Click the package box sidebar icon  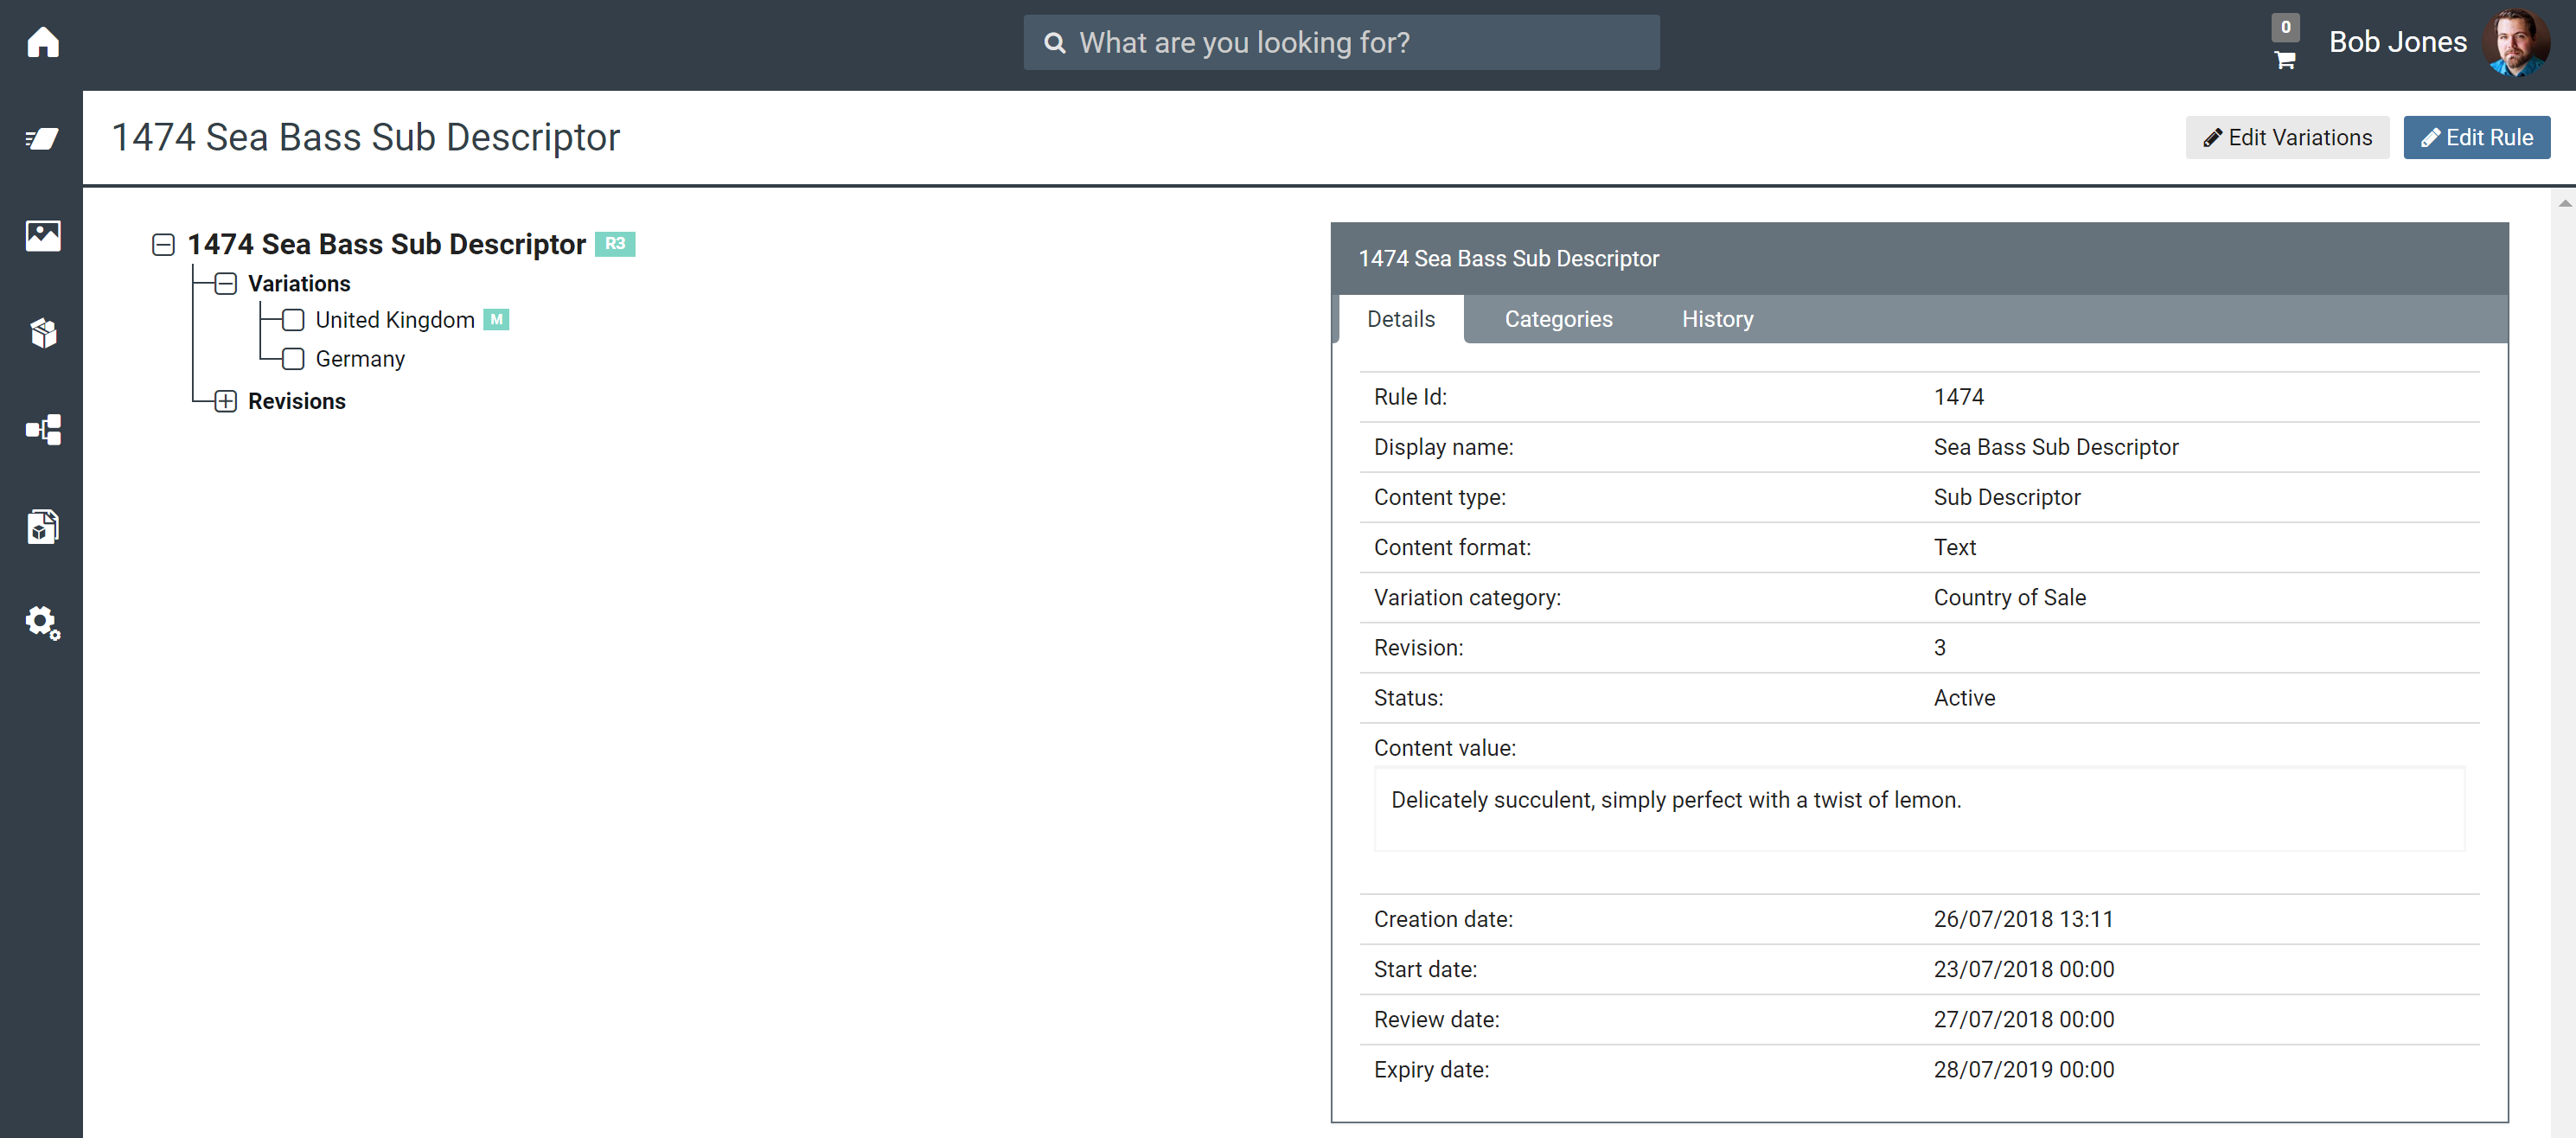coord(42,332)
